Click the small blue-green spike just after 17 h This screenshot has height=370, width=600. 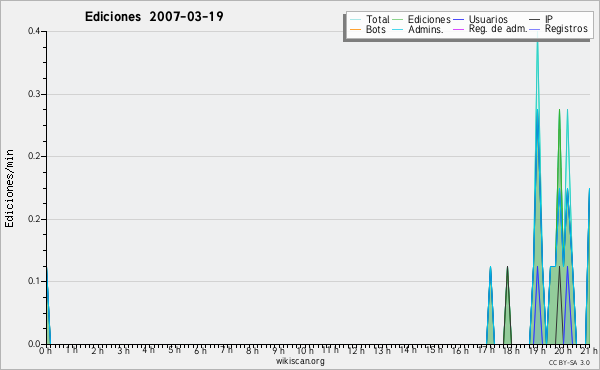pyautogui.click(x=490, y=306)
